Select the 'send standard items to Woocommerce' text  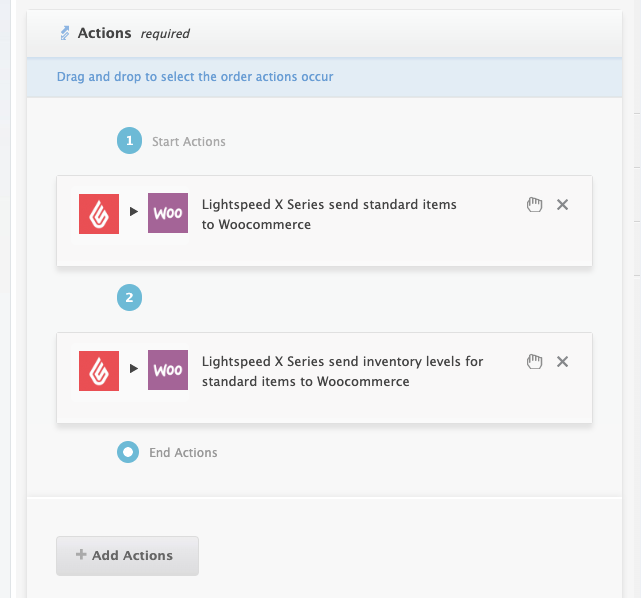pyautogui.click(x=329, y=214)
